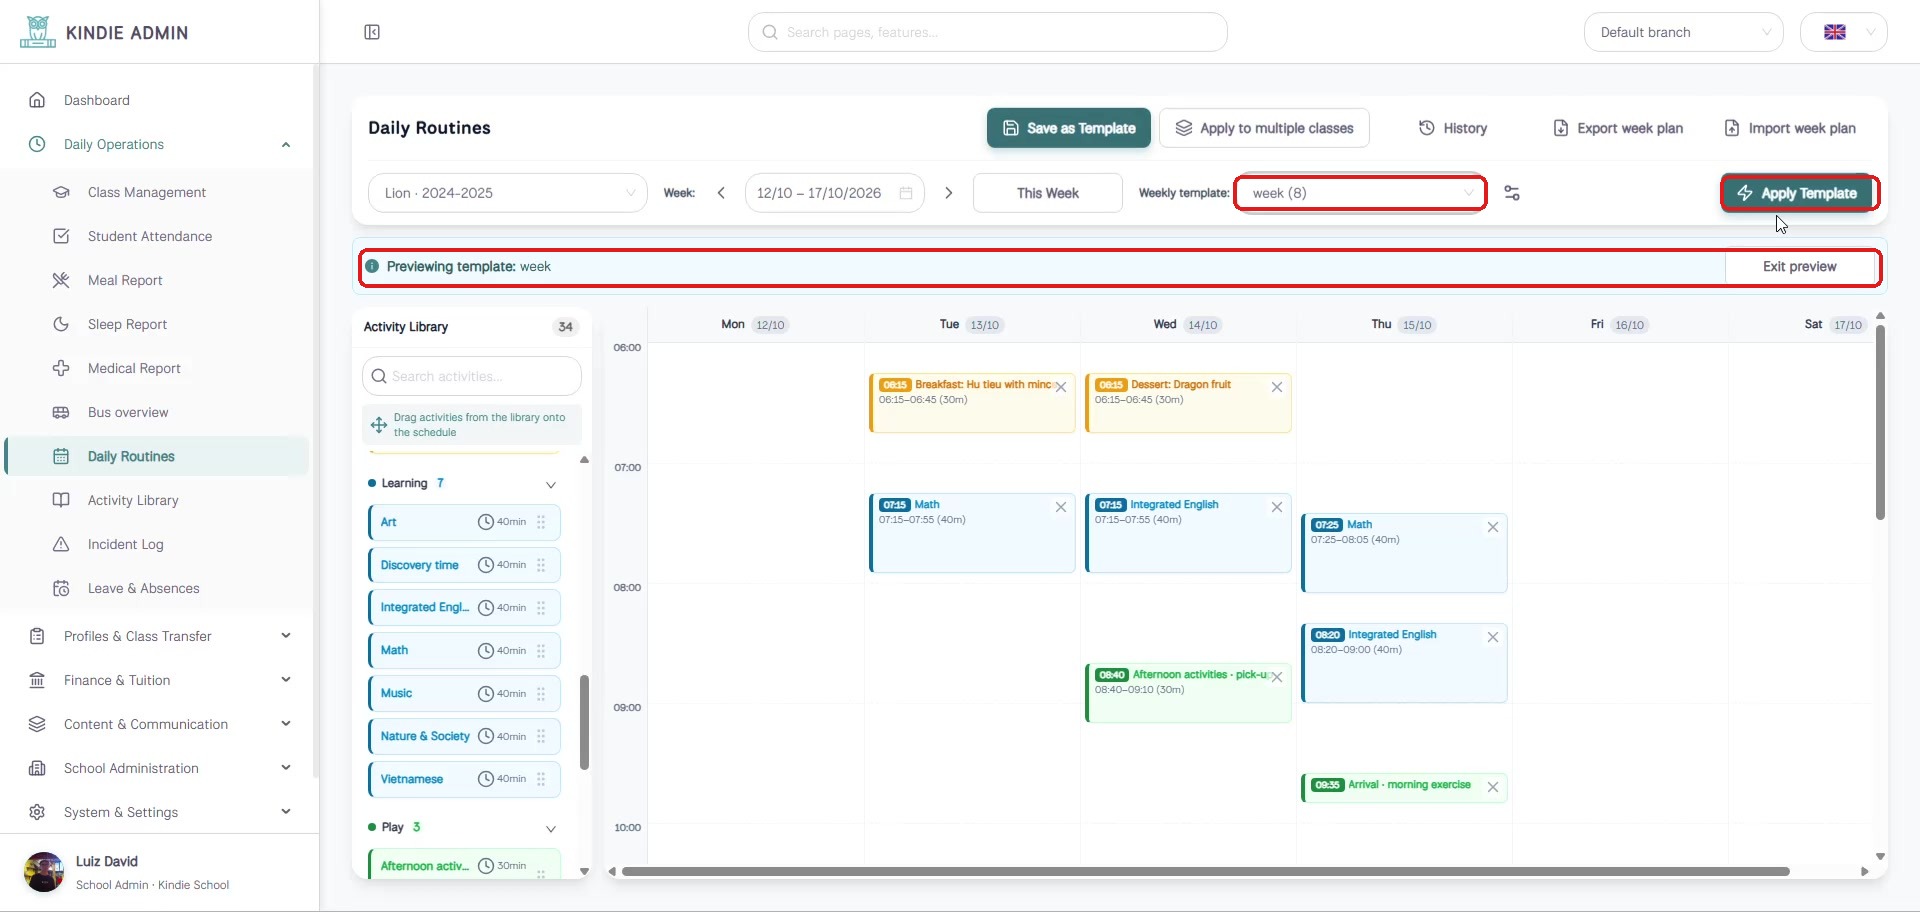This screenshot has width=1920, height=912.
Task: Remove Wednesday Dessert Dragon fruit activity
Action: (x=1277, y=387)
